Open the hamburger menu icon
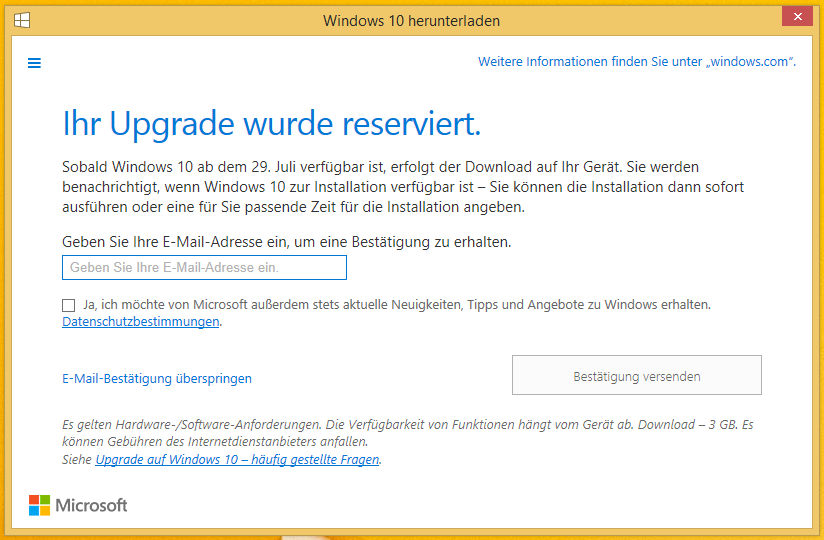Screen dimensions: 824x540 click(34, 63)
